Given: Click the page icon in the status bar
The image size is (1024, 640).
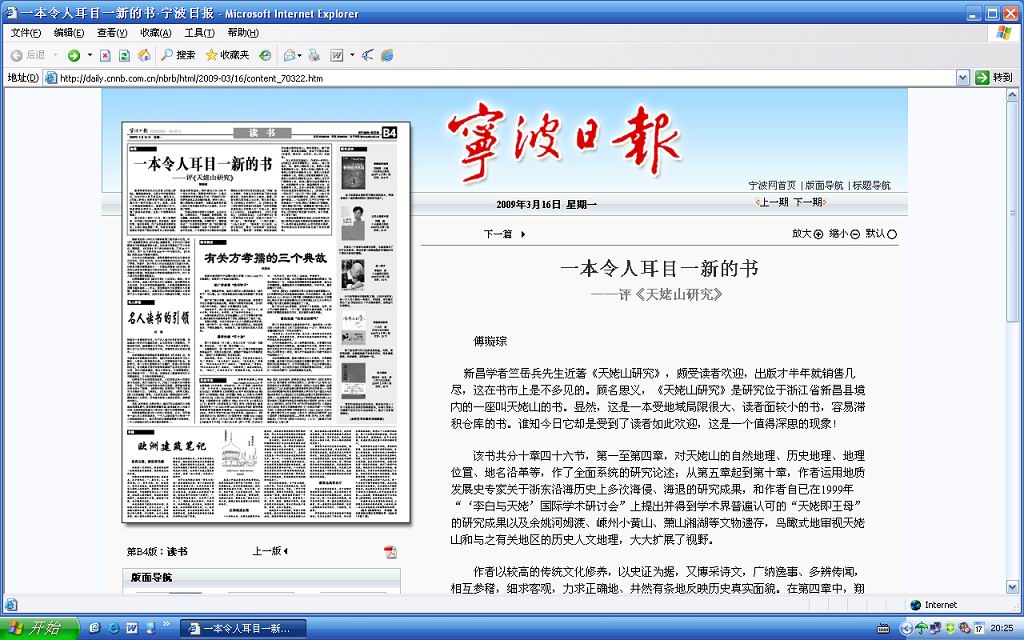Looking at the screenshot, I should tap(10, 605).
